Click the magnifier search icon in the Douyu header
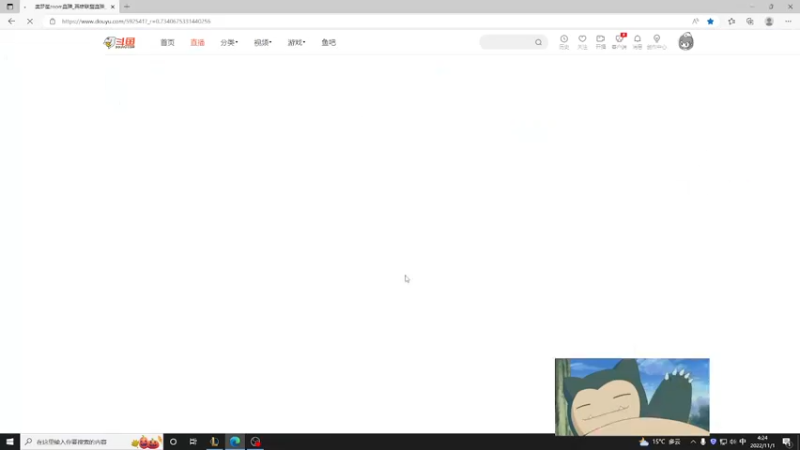The height and width of the screenshot is (450, 800). [538, 42]
